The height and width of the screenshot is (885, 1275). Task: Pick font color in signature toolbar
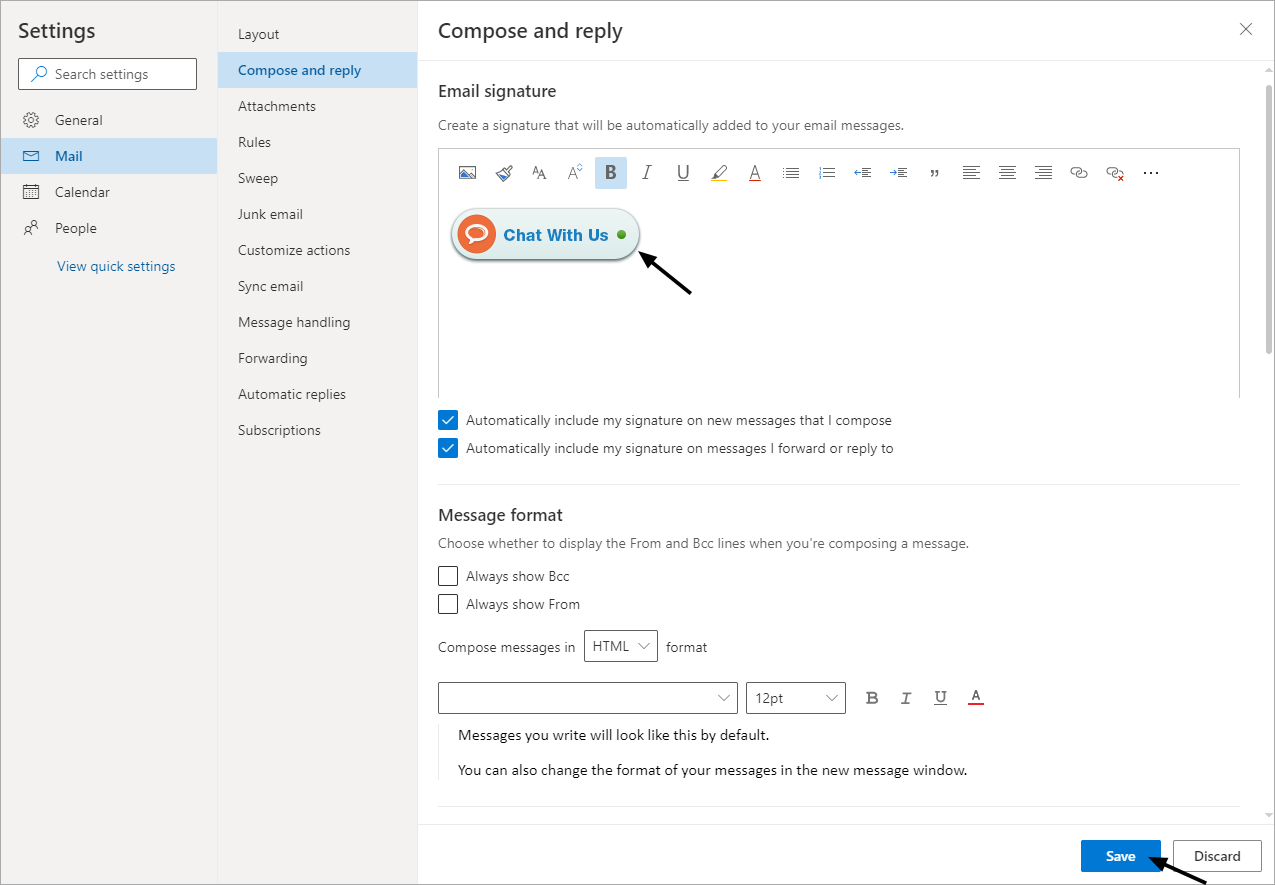point(755,173)
